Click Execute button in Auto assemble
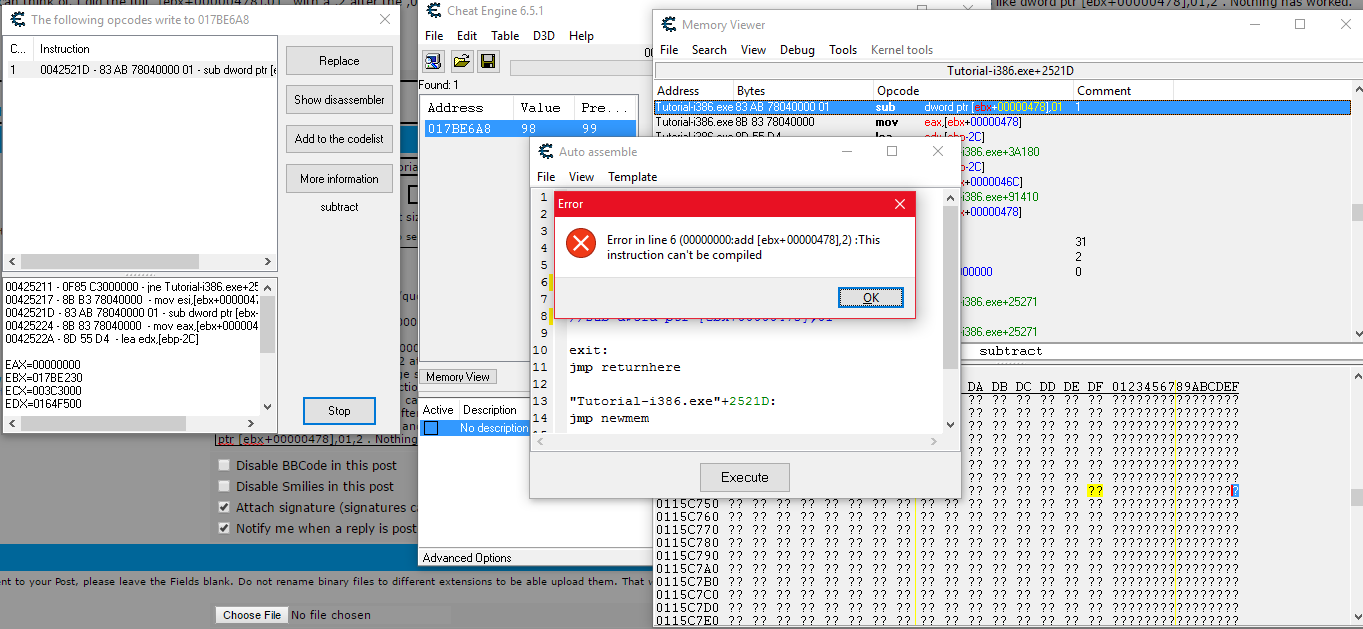The image size is (1363, 629). pos(745,477)
